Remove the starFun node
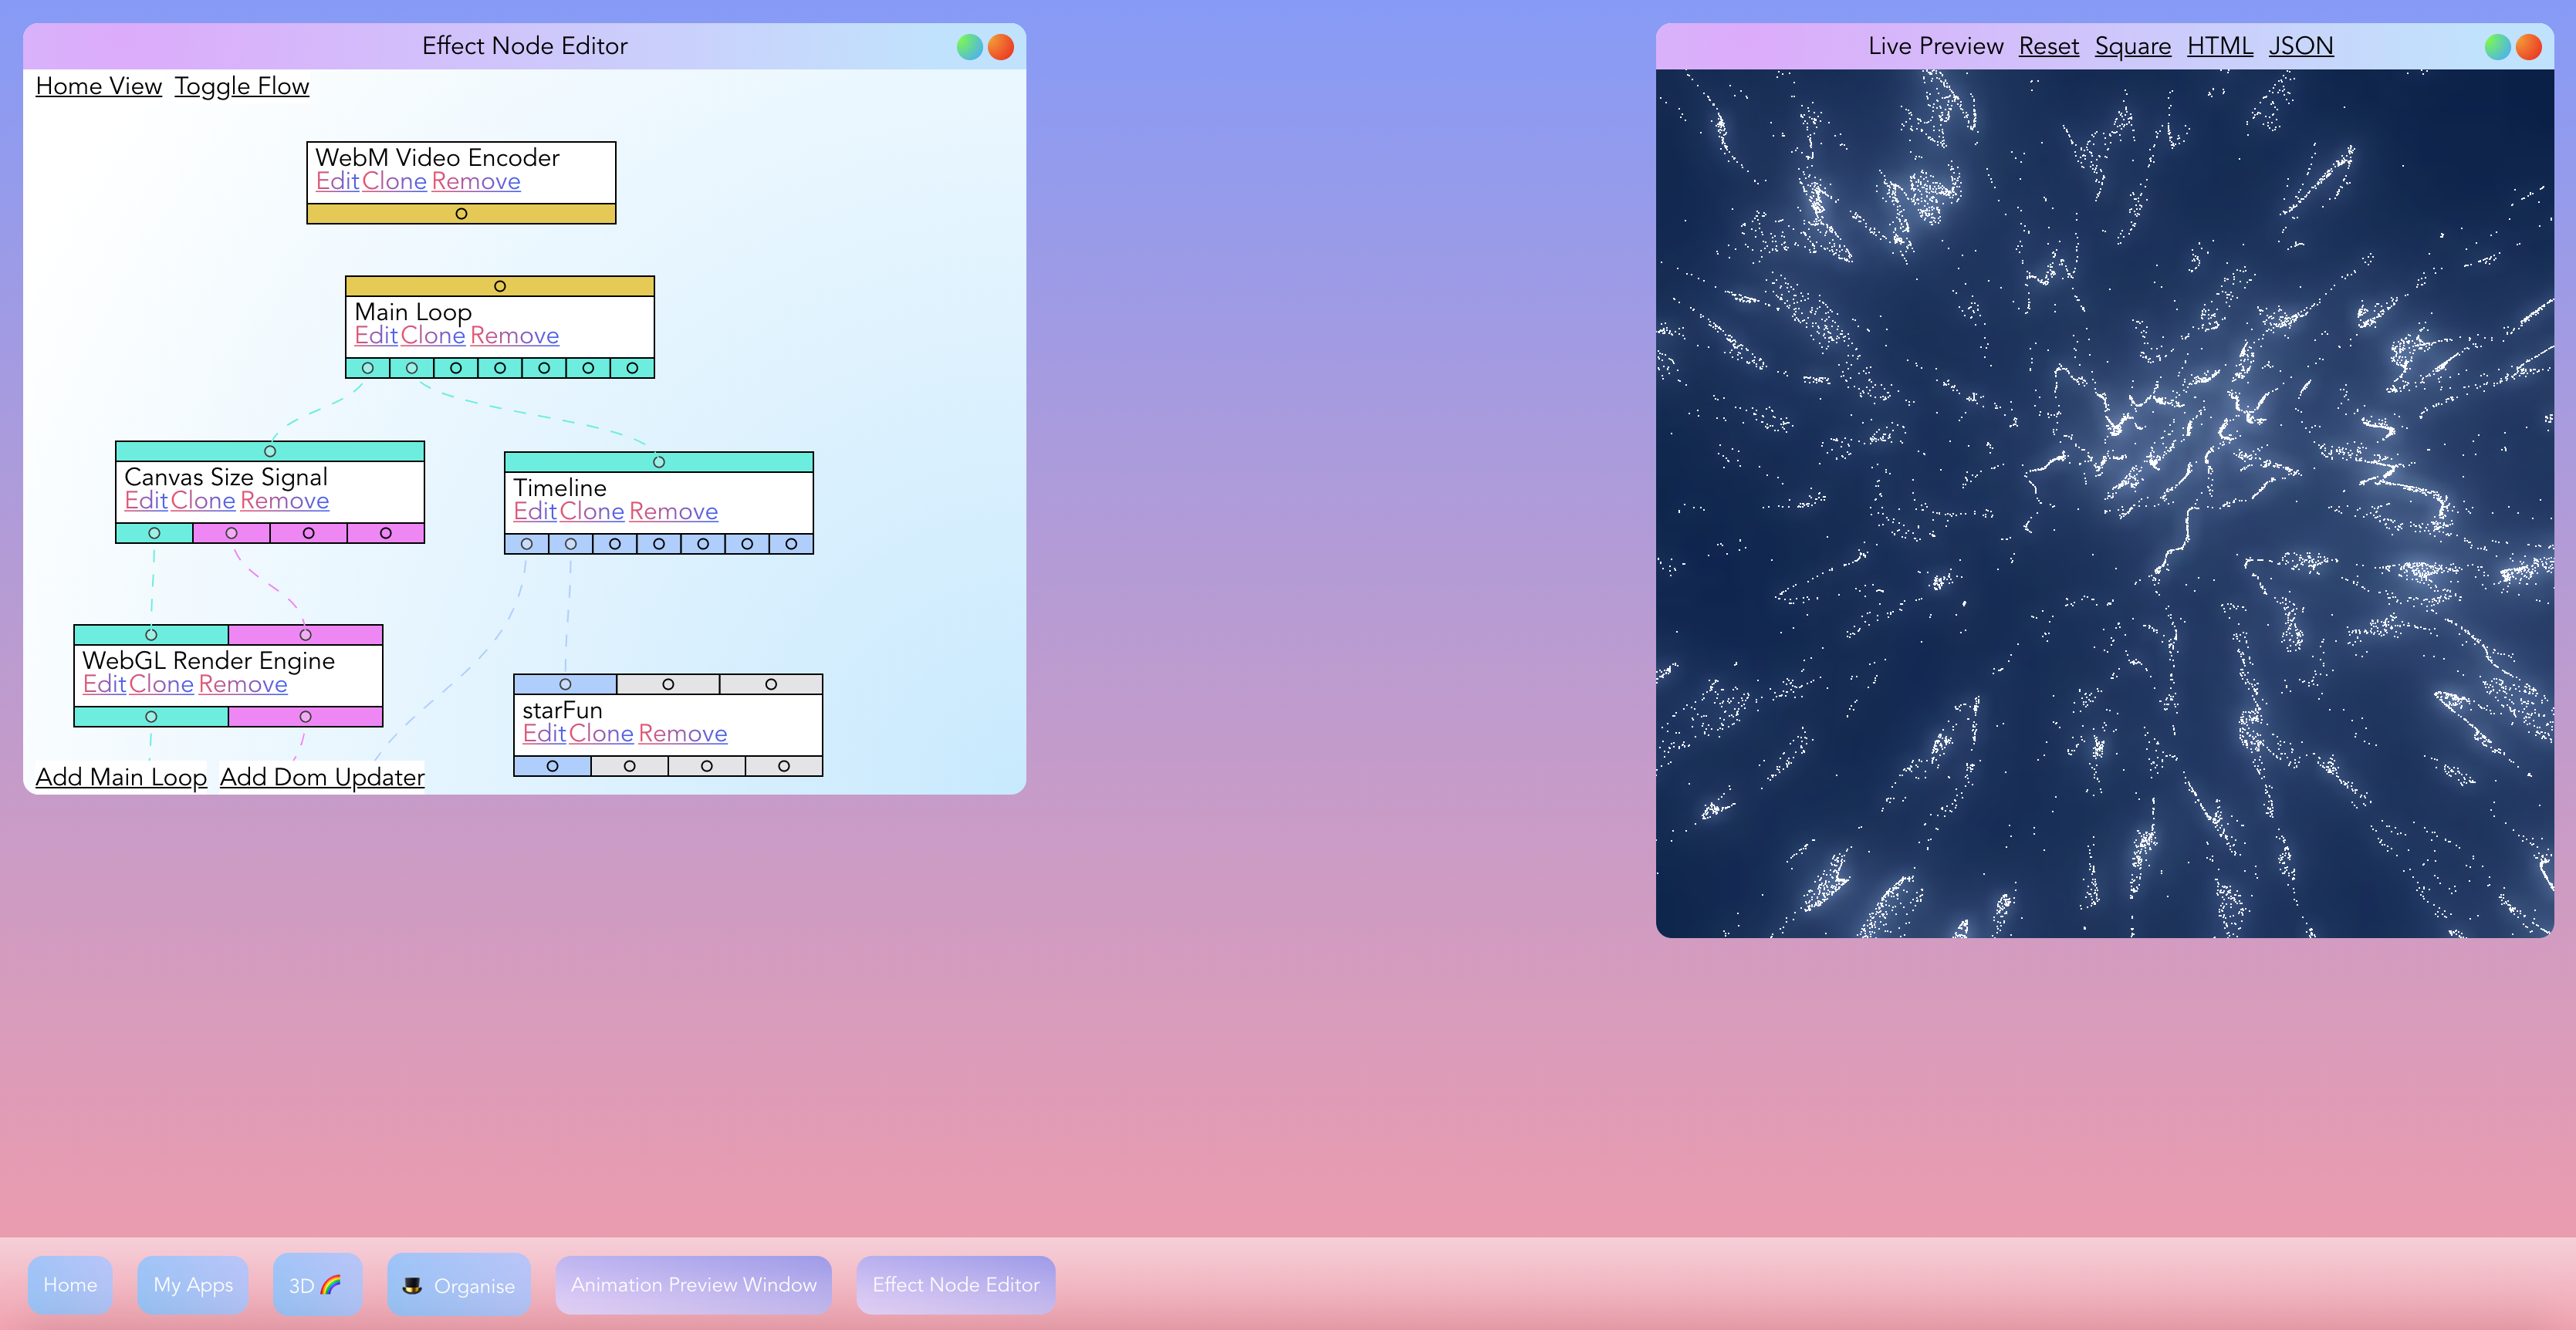Viewport: 2576px width, 1330px height. pos(682,733)
